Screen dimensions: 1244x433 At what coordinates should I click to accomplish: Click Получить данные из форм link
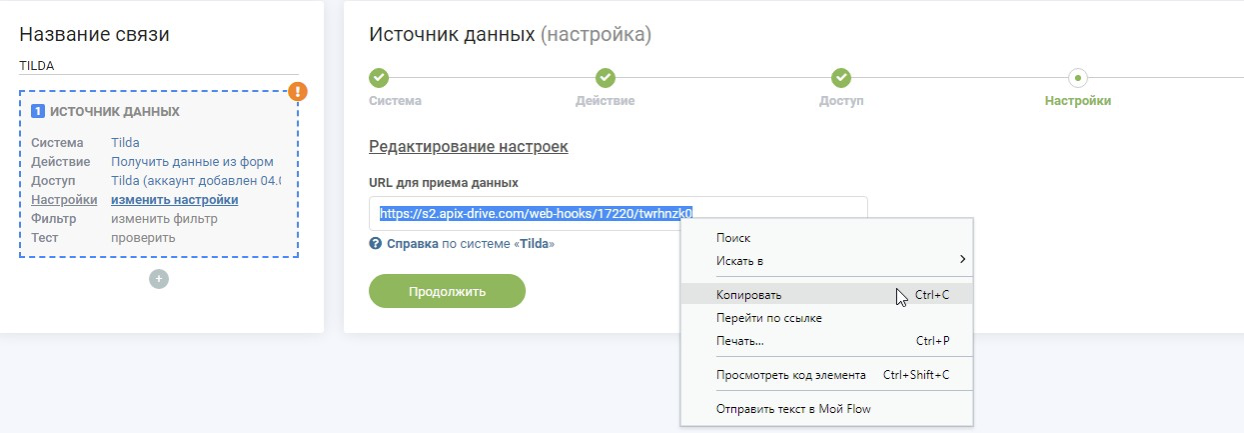pos(192,162)
